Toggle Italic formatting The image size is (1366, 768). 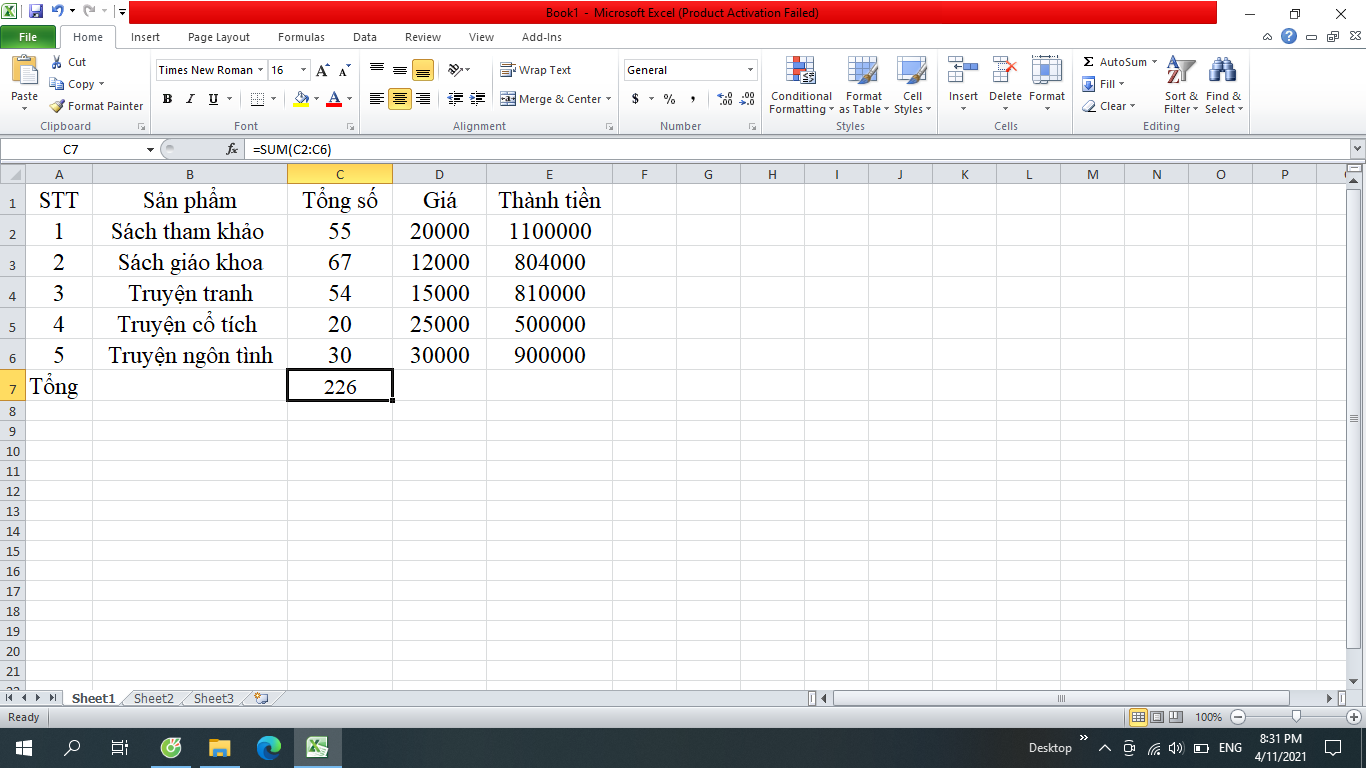click(x=190, y=99)
